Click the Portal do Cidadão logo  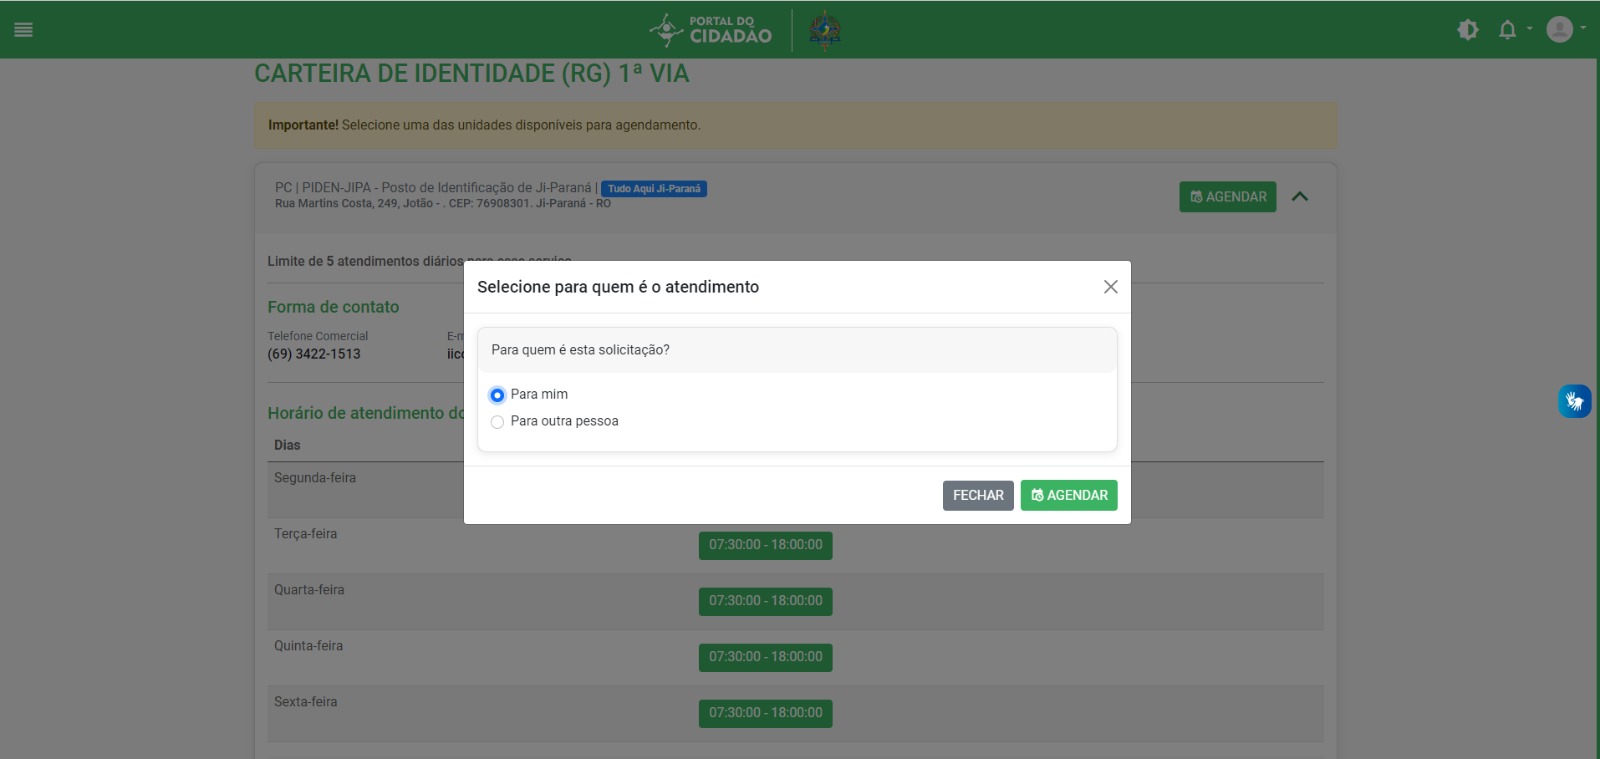point(711,30)
